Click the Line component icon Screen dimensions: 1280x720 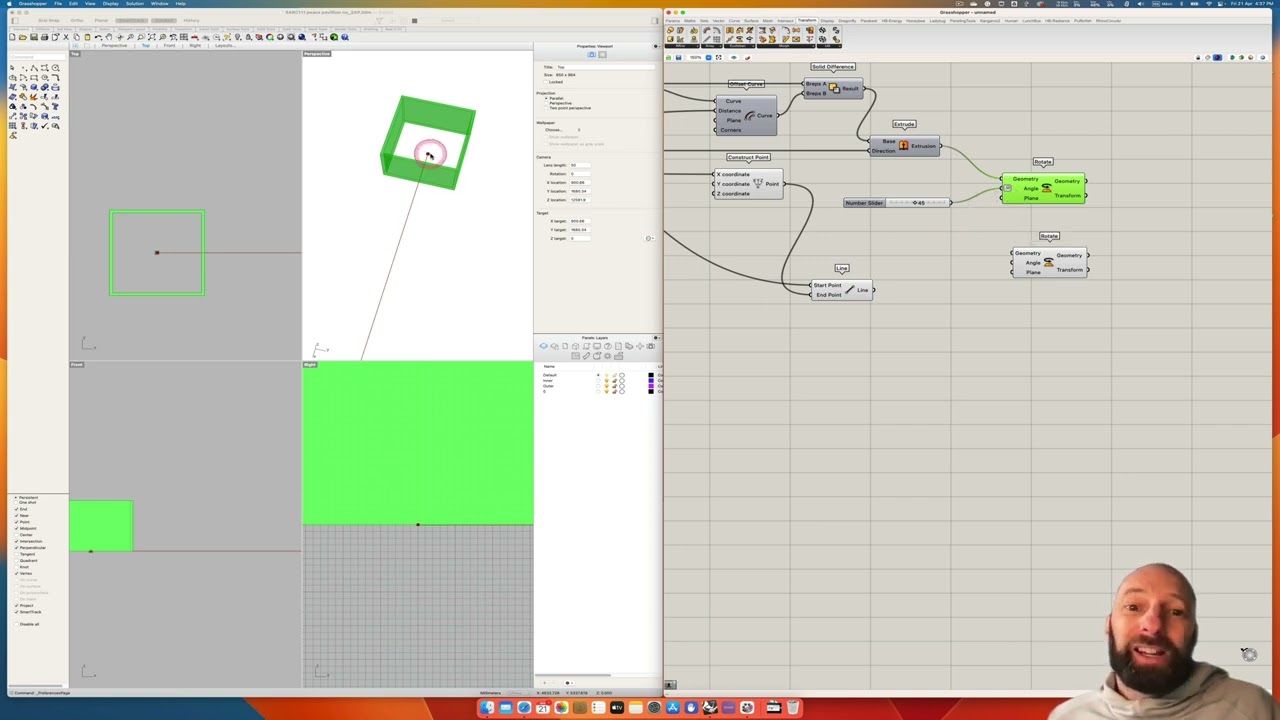pos(850,289)
